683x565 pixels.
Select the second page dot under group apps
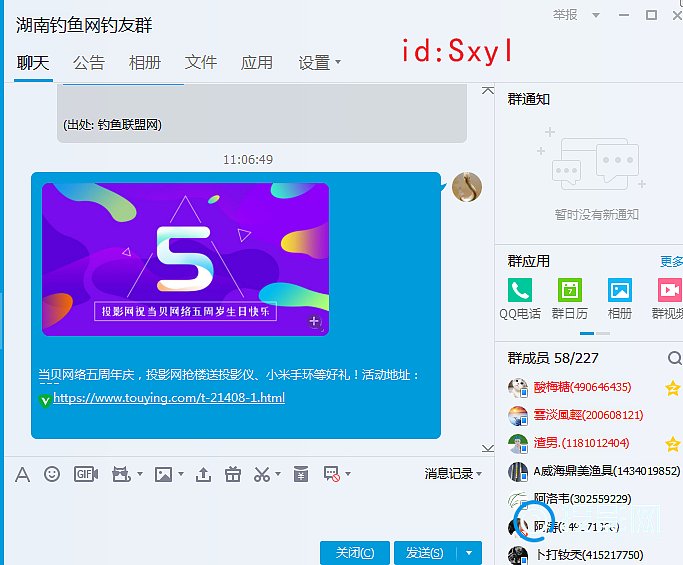pos(603,333)
